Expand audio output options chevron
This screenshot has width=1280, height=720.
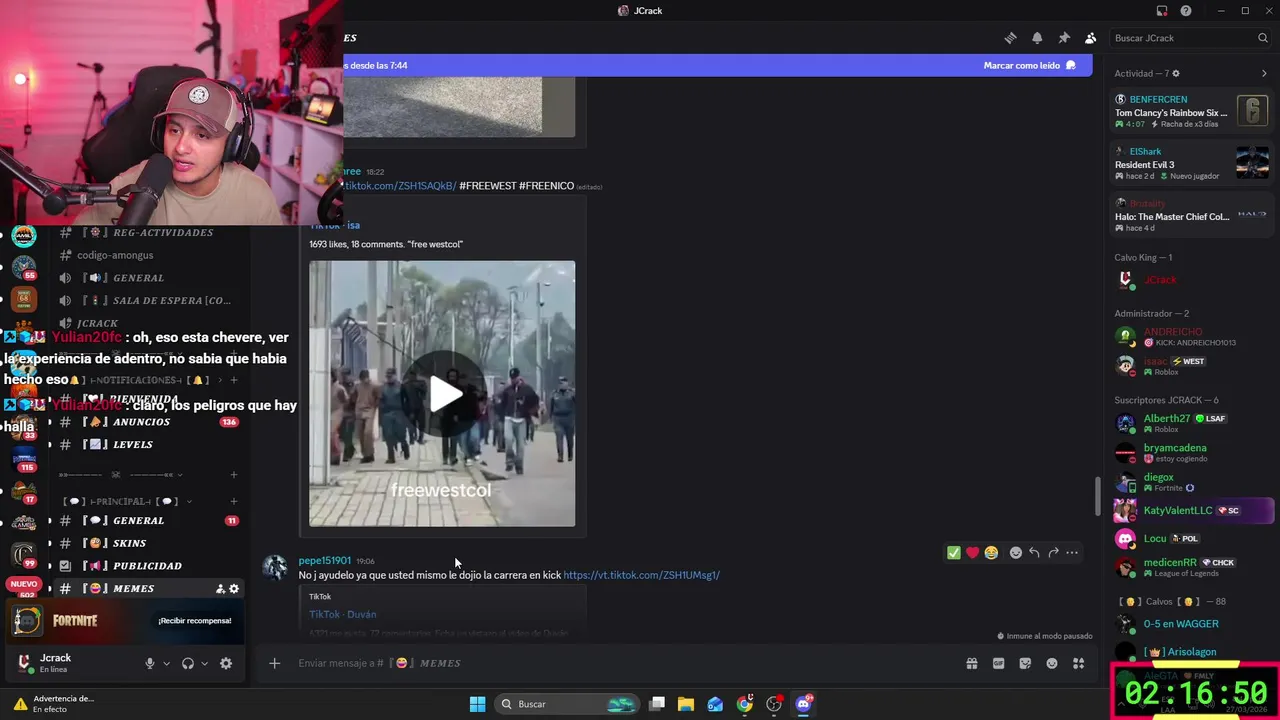(x=204, y=663)
